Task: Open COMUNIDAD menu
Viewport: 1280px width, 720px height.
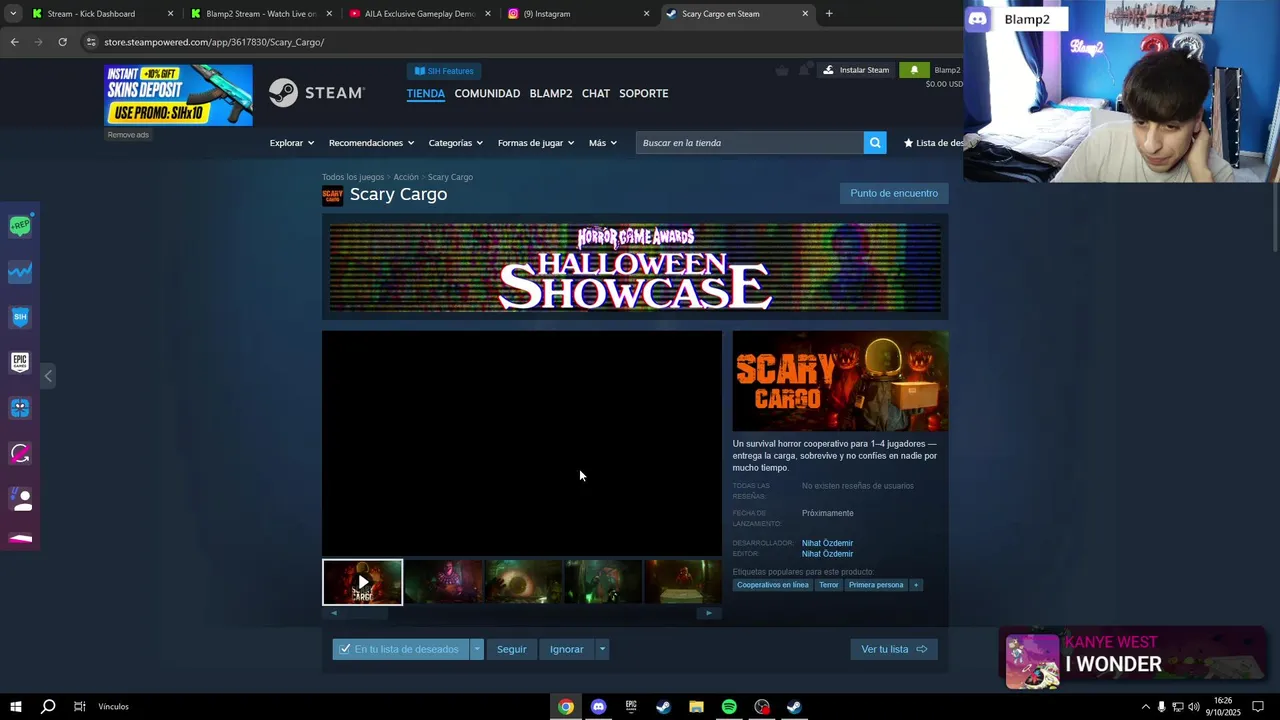Action: (487, 93)
